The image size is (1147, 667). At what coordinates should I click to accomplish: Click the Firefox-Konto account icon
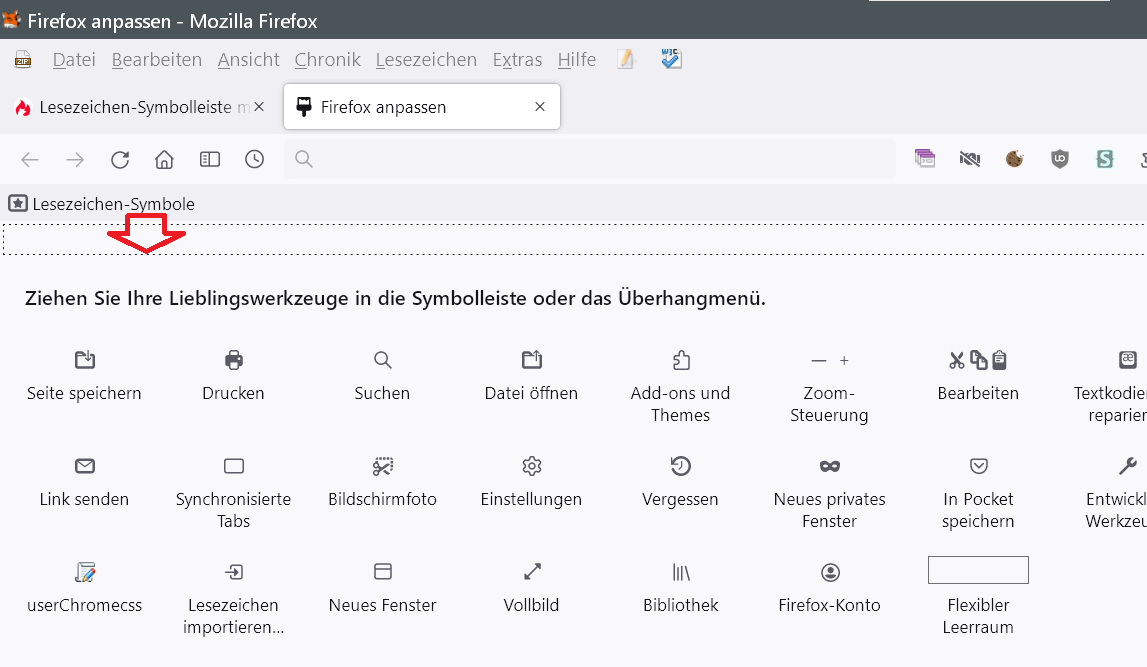coord(830,572)
